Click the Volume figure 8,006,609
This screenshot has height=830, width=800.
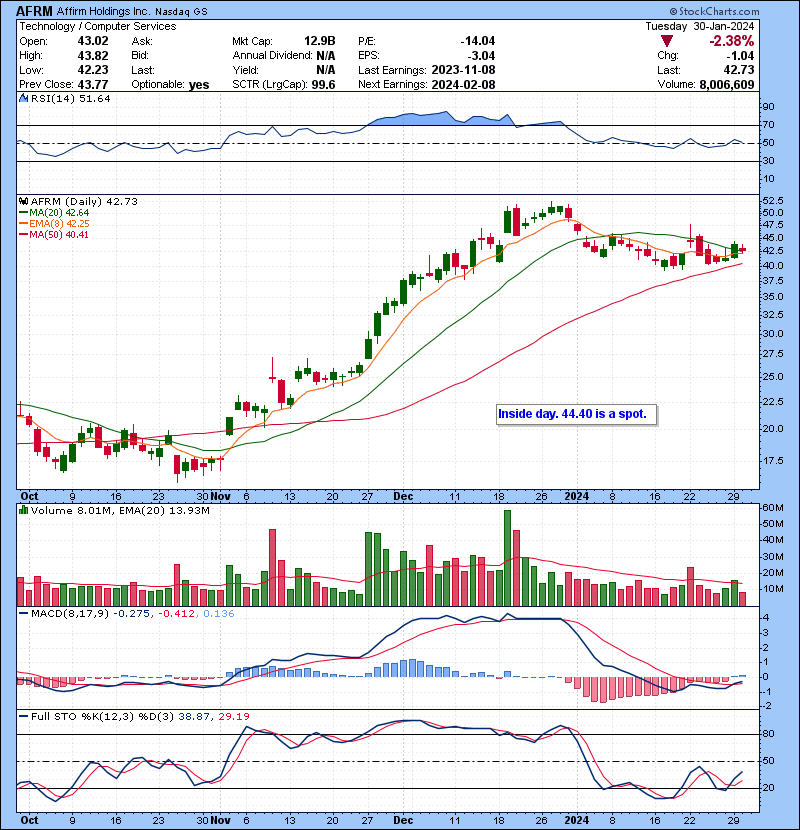pyautogui.click(x=726, y=85)
